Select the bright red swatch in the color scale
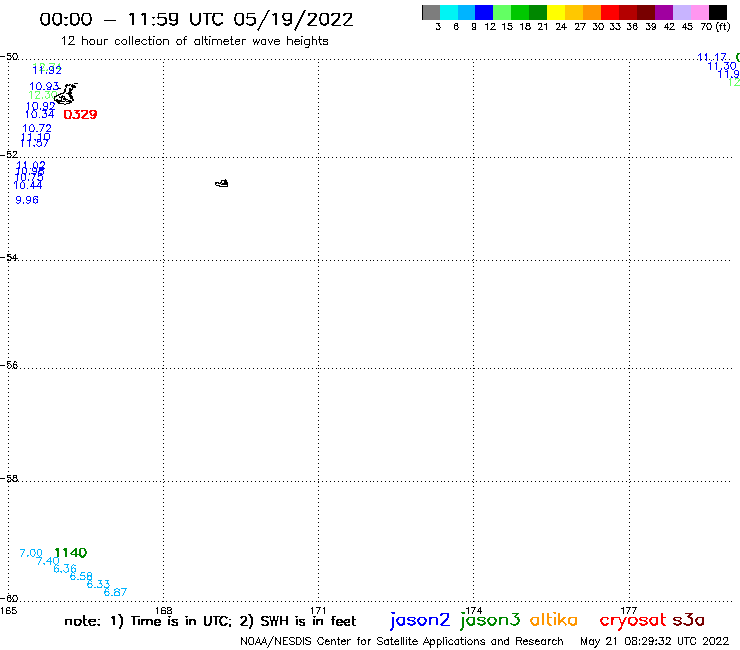Screen dimensions: 740x650 point(610,12)
